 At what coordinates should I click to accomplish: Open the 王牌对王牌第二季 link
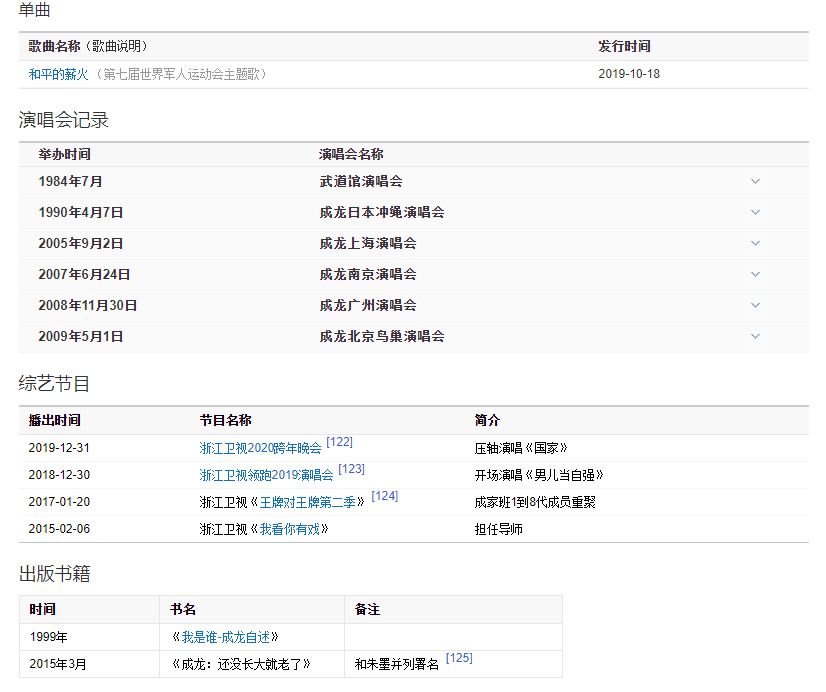312,502
